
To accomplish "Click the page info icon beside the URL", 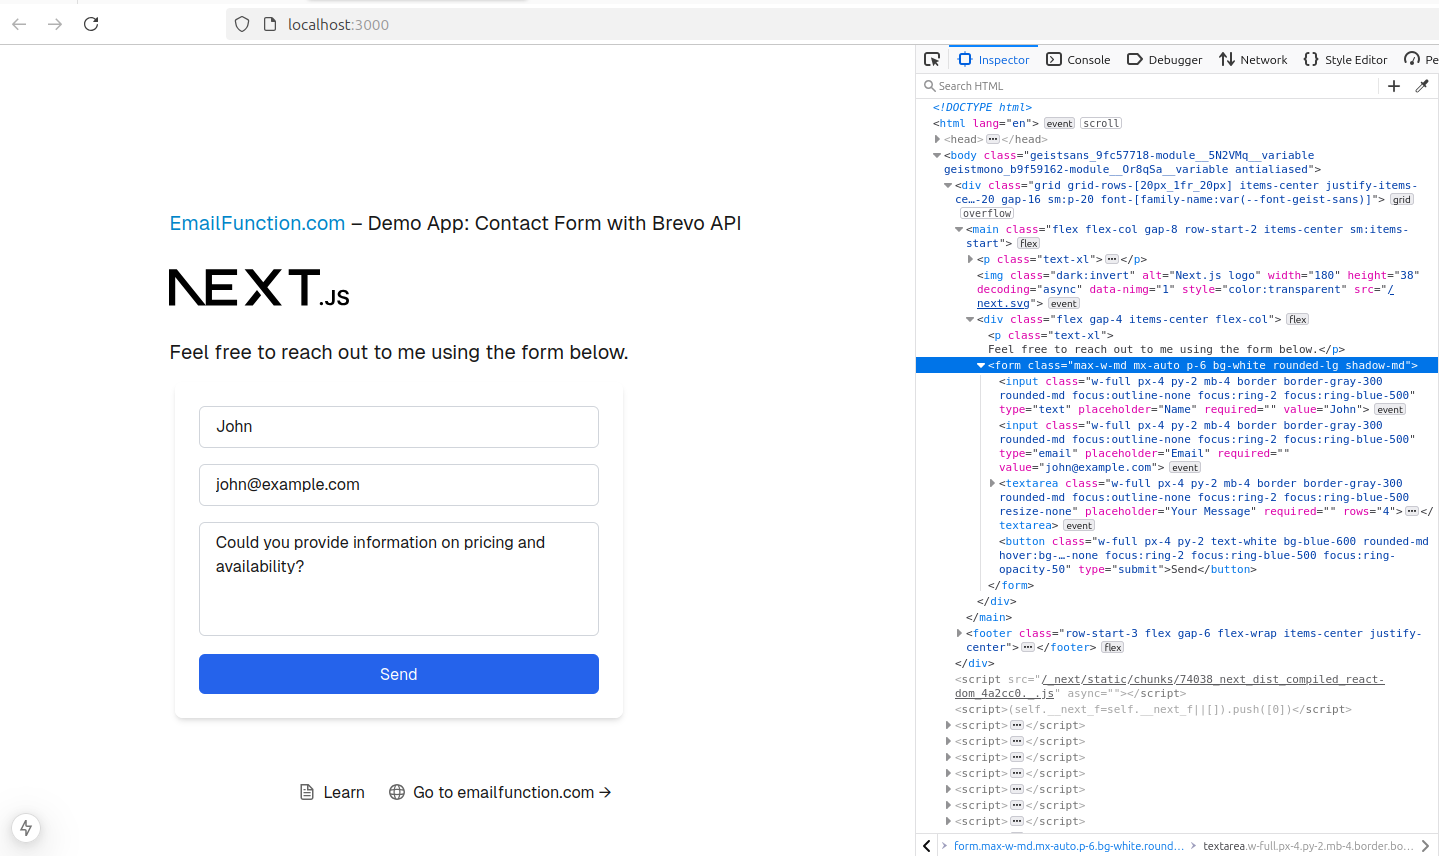I will coord(269,24).
